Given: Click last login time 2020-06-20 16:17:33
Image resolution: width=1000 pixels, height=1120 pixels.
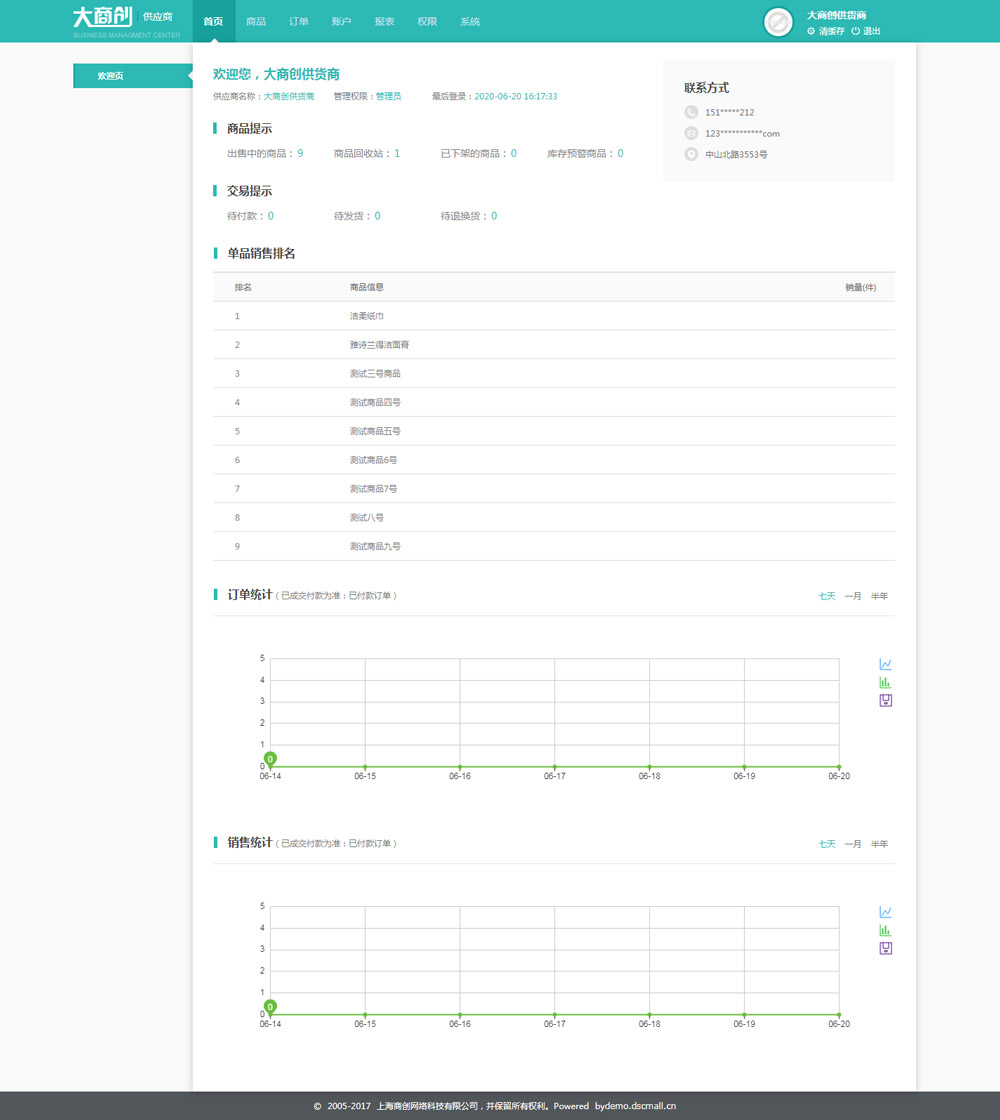Looking at the screenshot, I should pyautogui.click(x=516, y=96).
